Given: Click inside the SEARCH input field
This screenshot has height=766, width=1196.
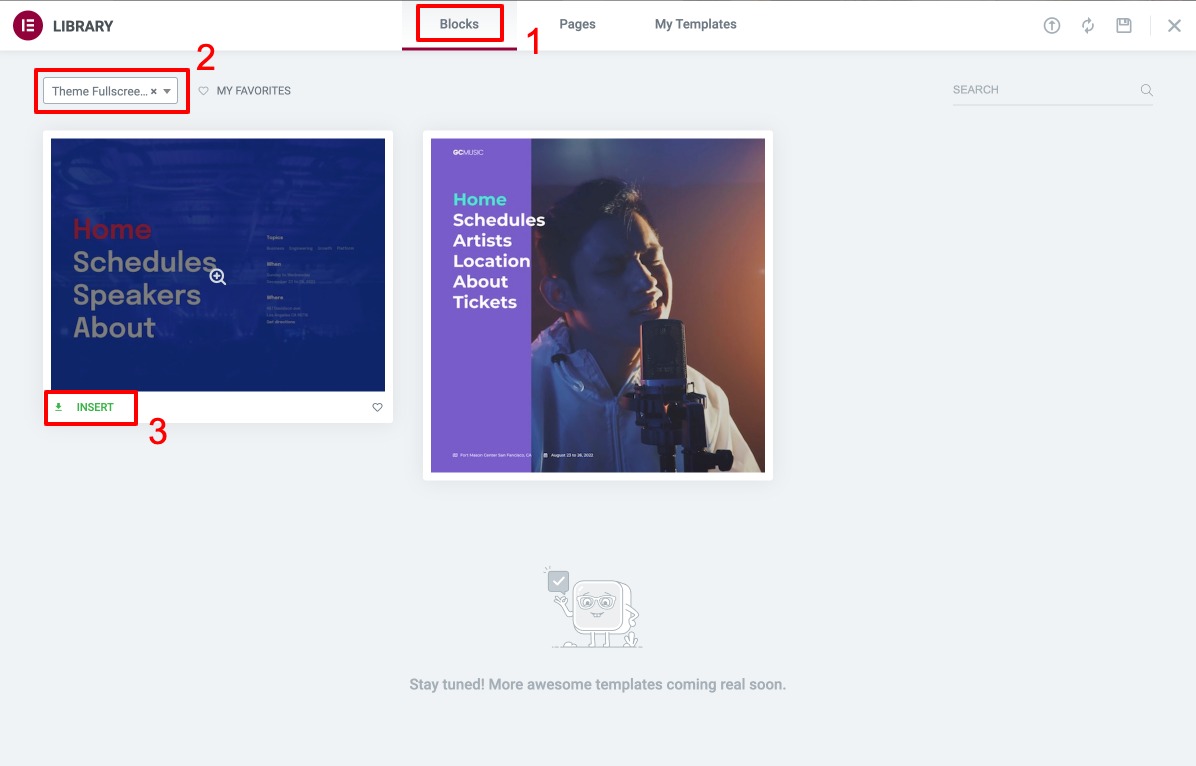Looking at the screenshot, I should (x=1040, y=89).
